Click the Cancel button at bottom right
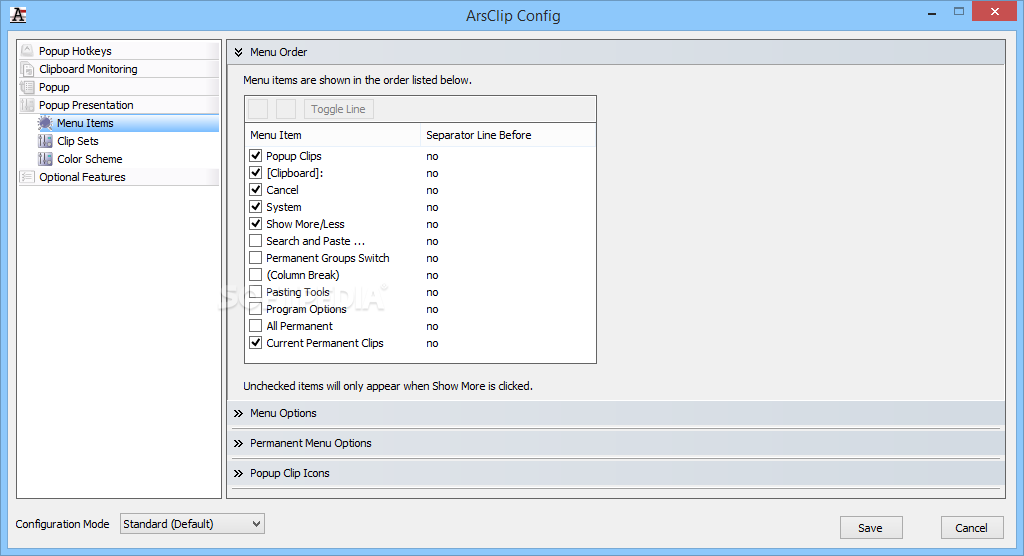Viewport: 1024px width, 556px height. [972, 528]
